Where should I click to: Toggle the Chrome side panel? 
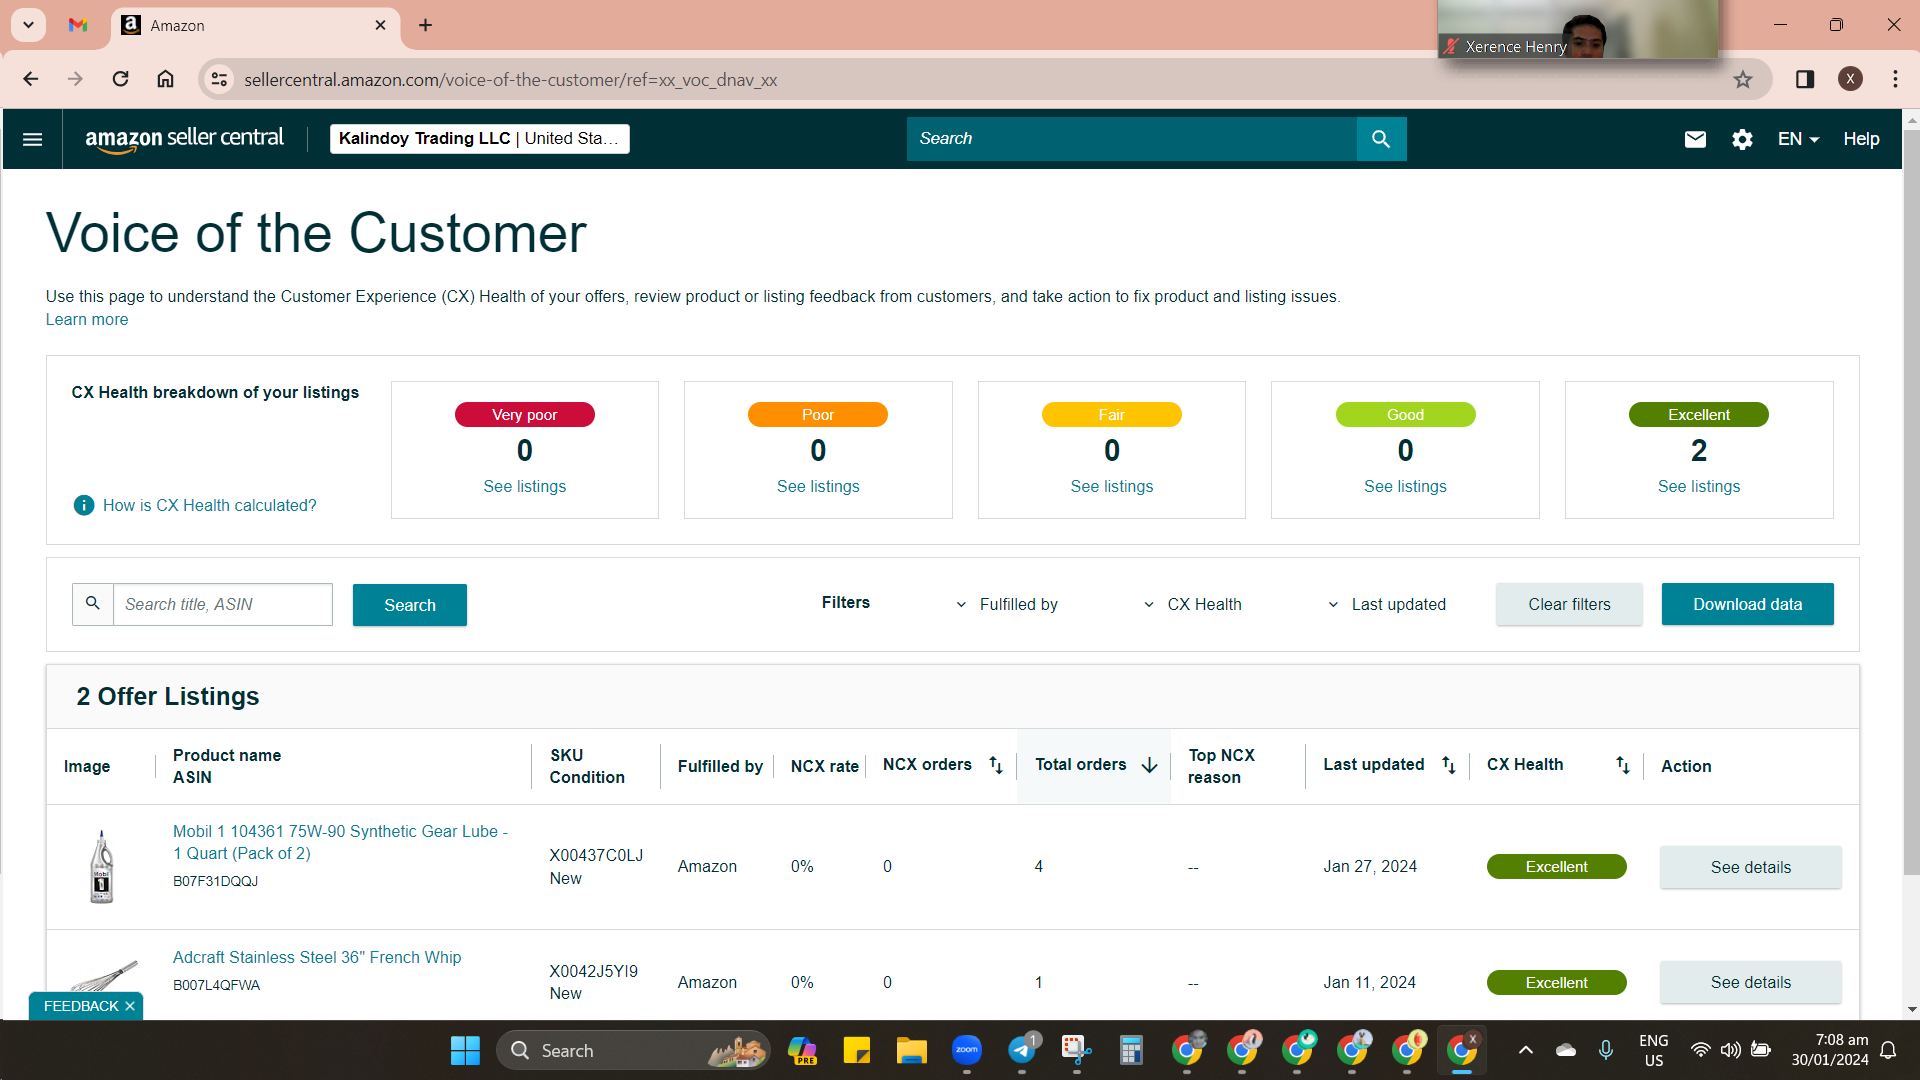tap(1805, 80)
